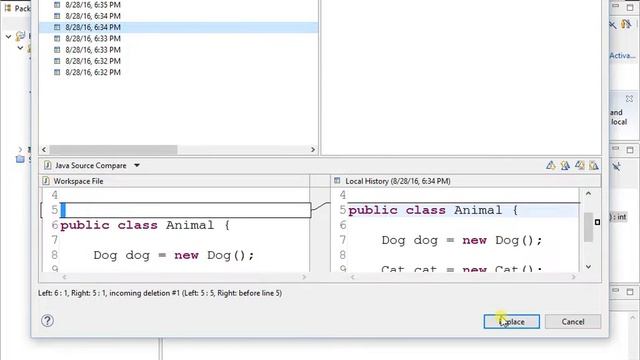This screenshot has width=640, height=360.
Task: Click the ': int' text in the right-side view
Action: [x=620, y=217]
